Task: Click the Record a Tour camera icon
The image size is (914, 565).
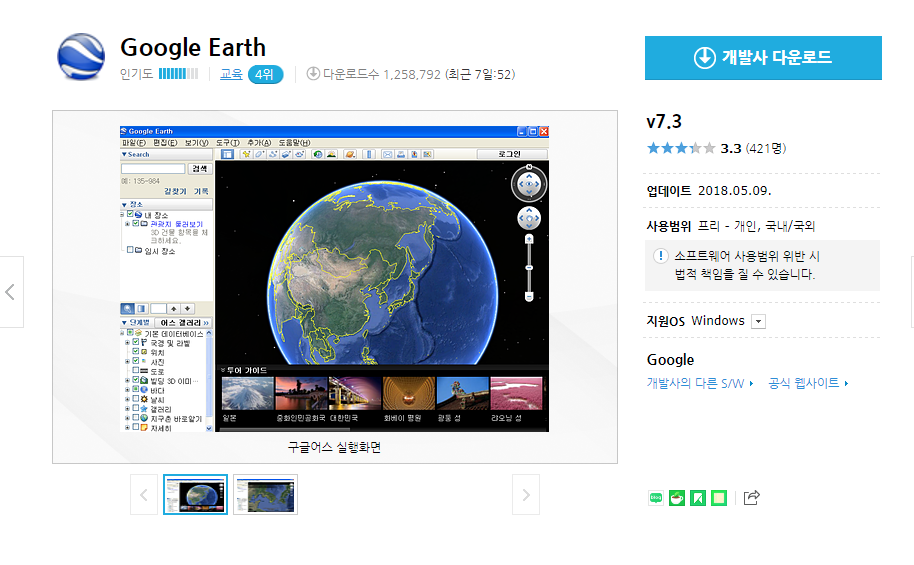Action: point(299,154)
